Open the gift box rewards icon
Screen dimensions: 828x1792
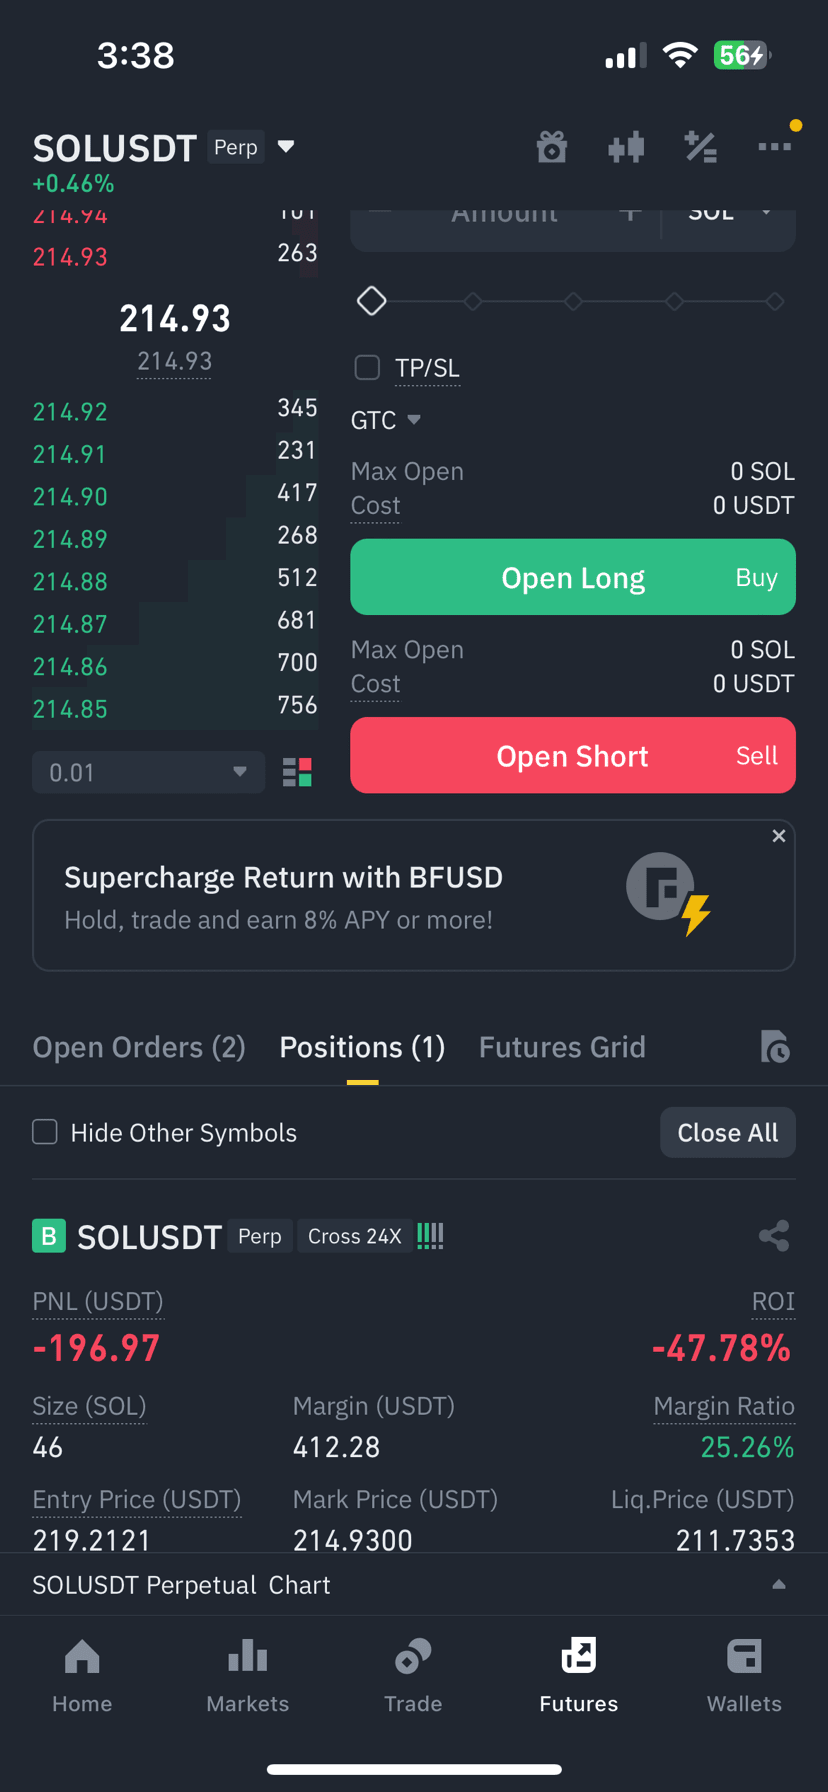pyautogui.click(x=552, y=147)
